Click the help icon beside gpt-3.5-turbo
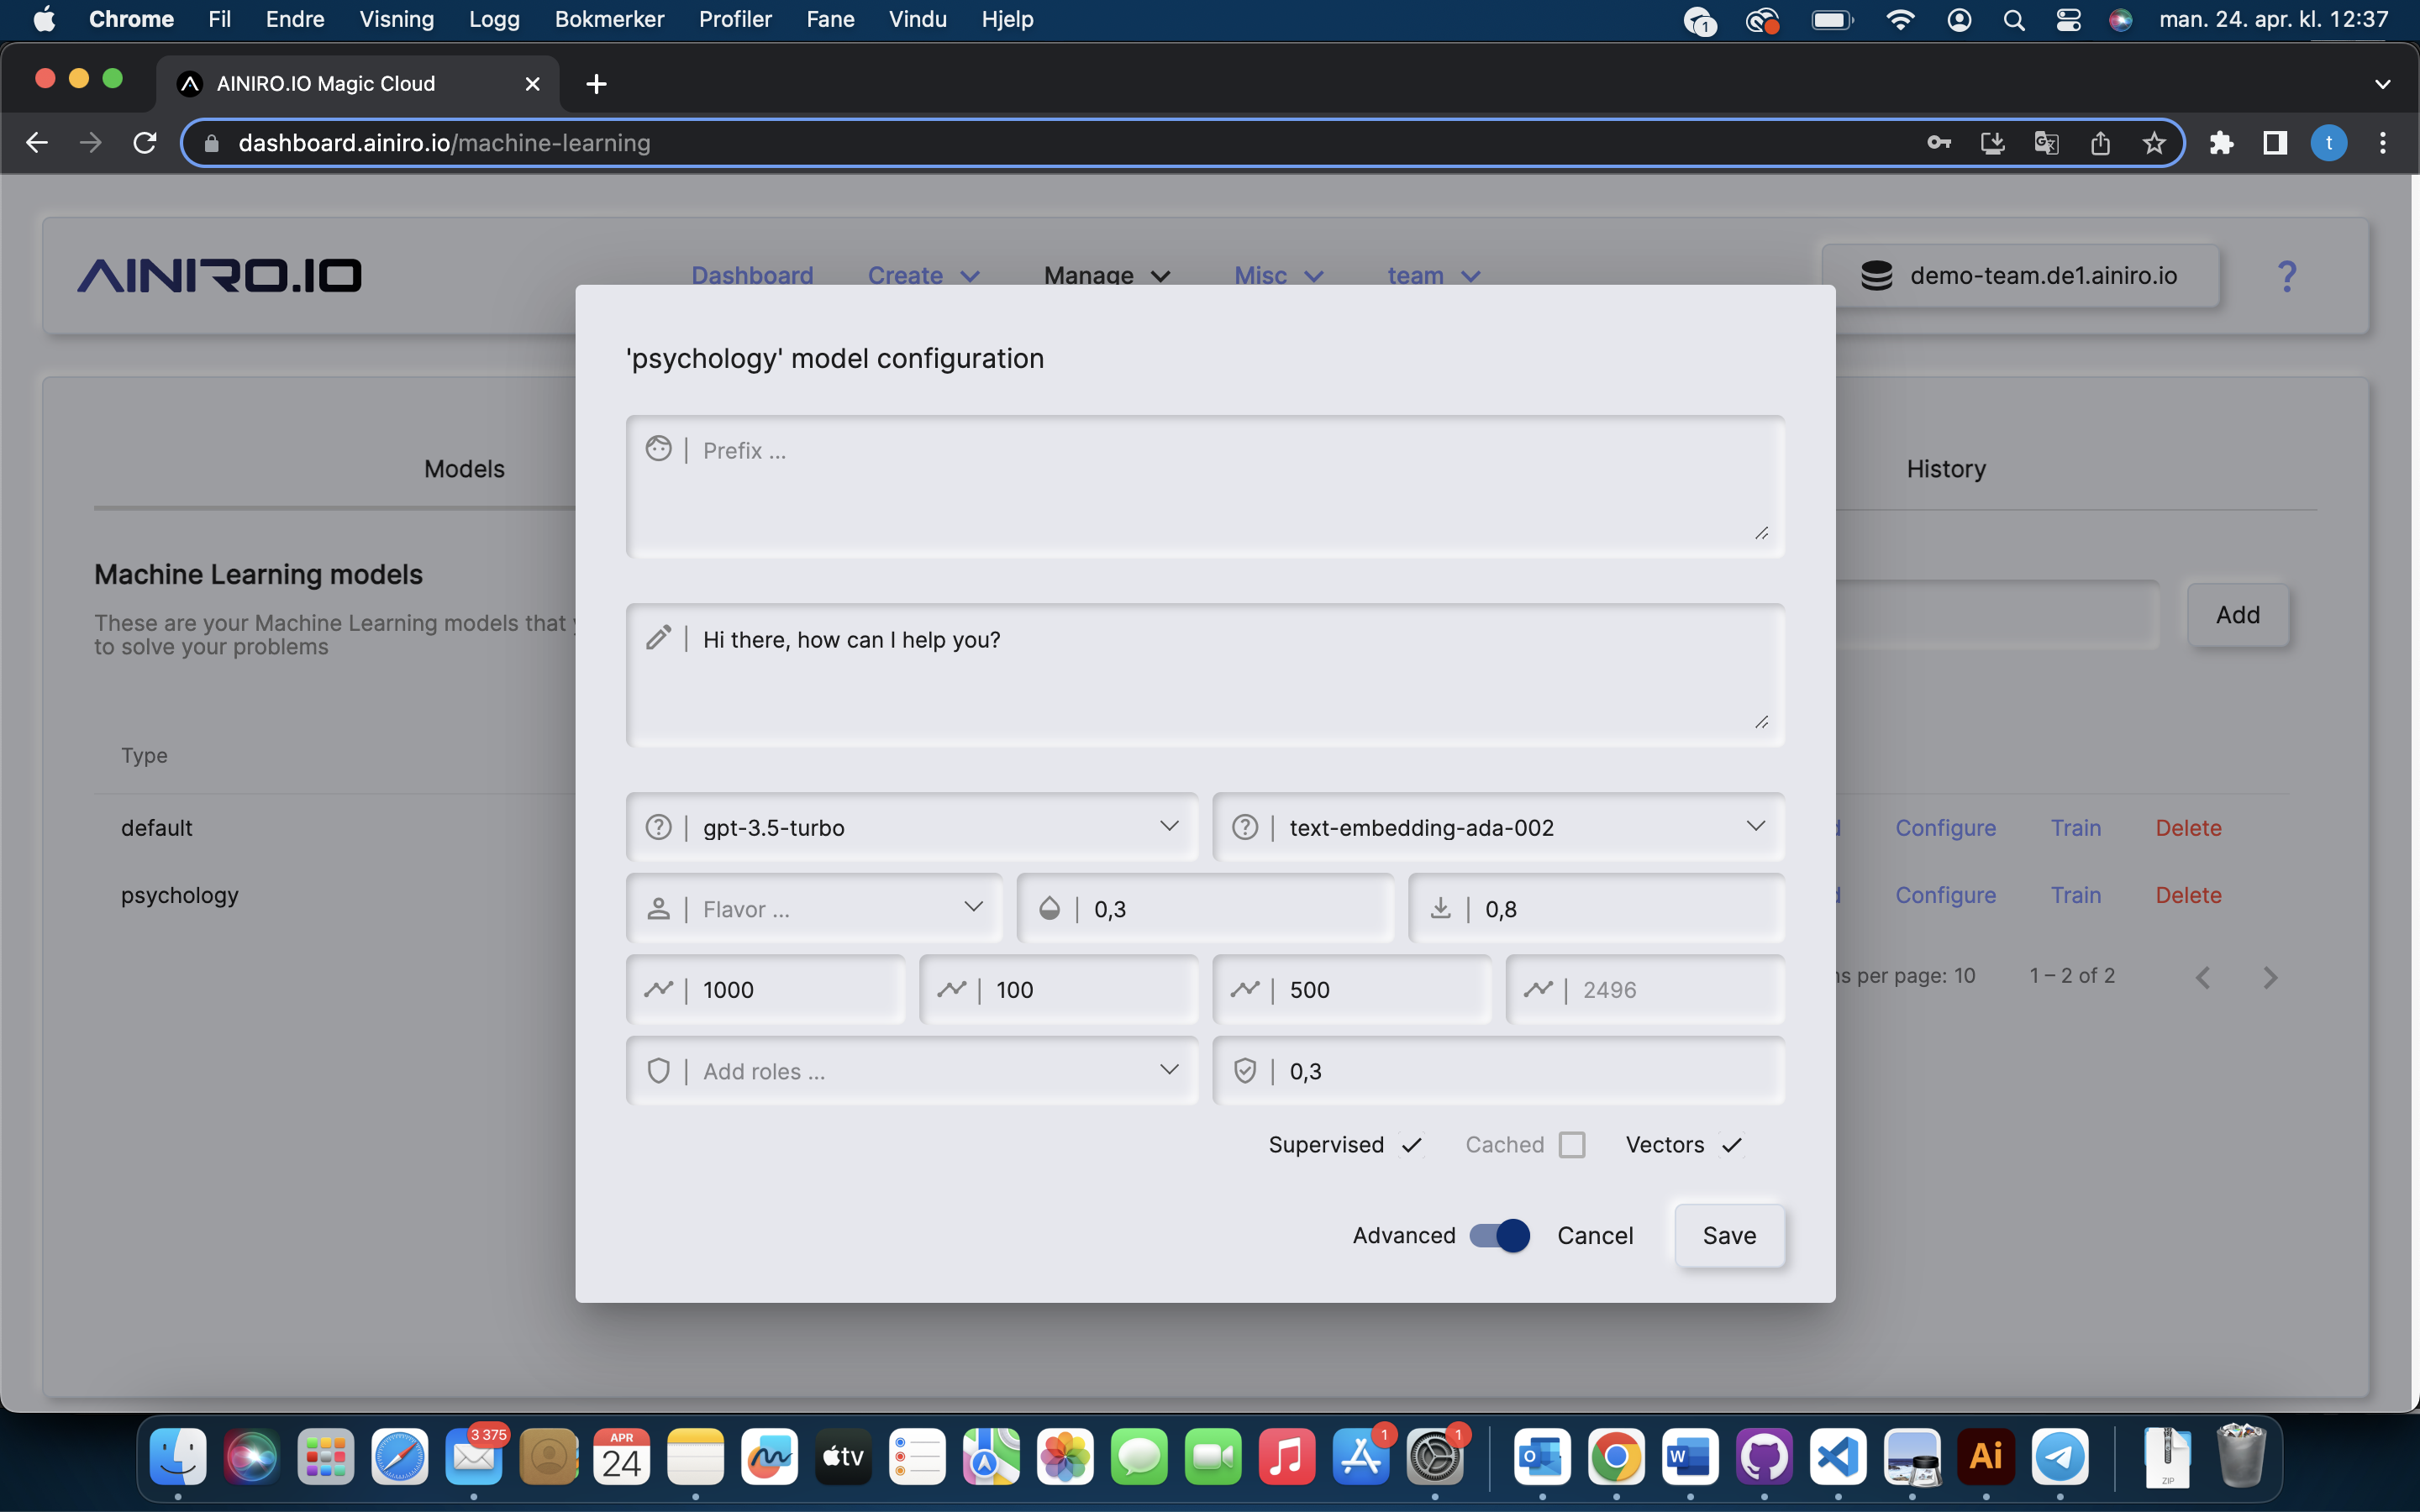This screenshot has width=2420, height=1512. [x=658, y=827]
